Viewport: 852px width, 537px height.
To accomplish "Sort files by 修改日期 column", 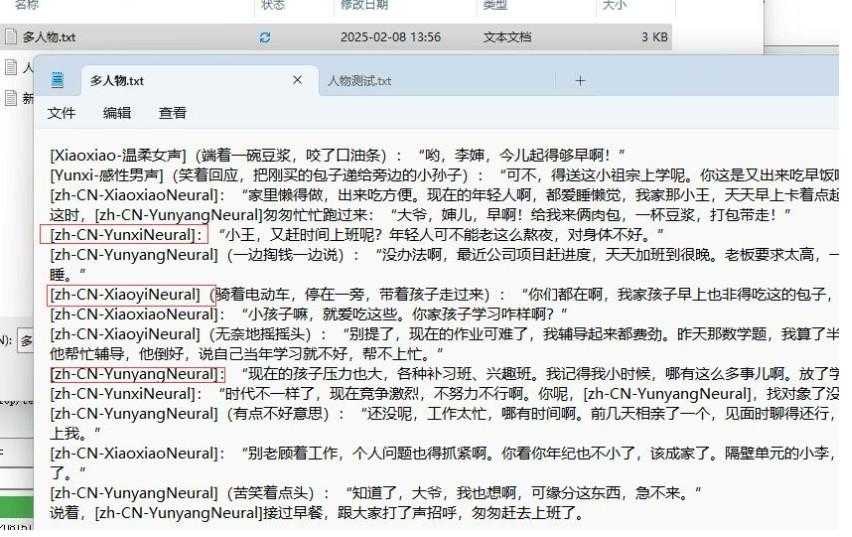I will (x=362, y=5).
